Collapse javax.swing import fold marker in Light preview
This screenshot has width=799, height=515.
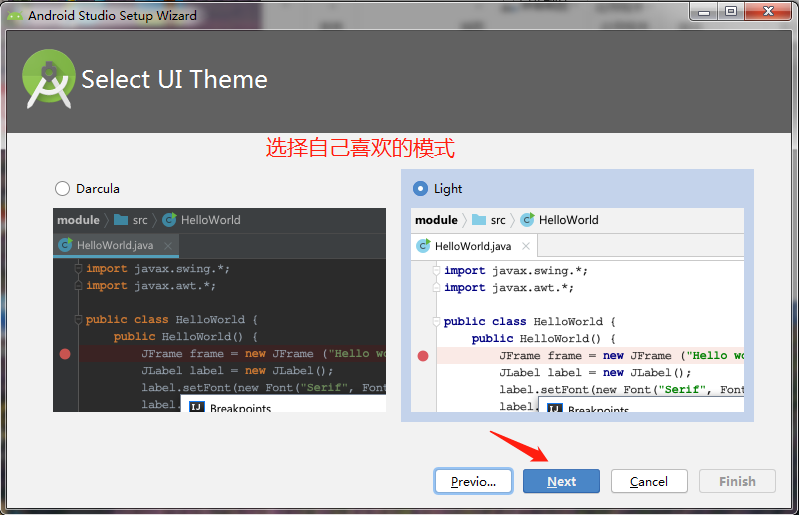[x=436, y=270]
